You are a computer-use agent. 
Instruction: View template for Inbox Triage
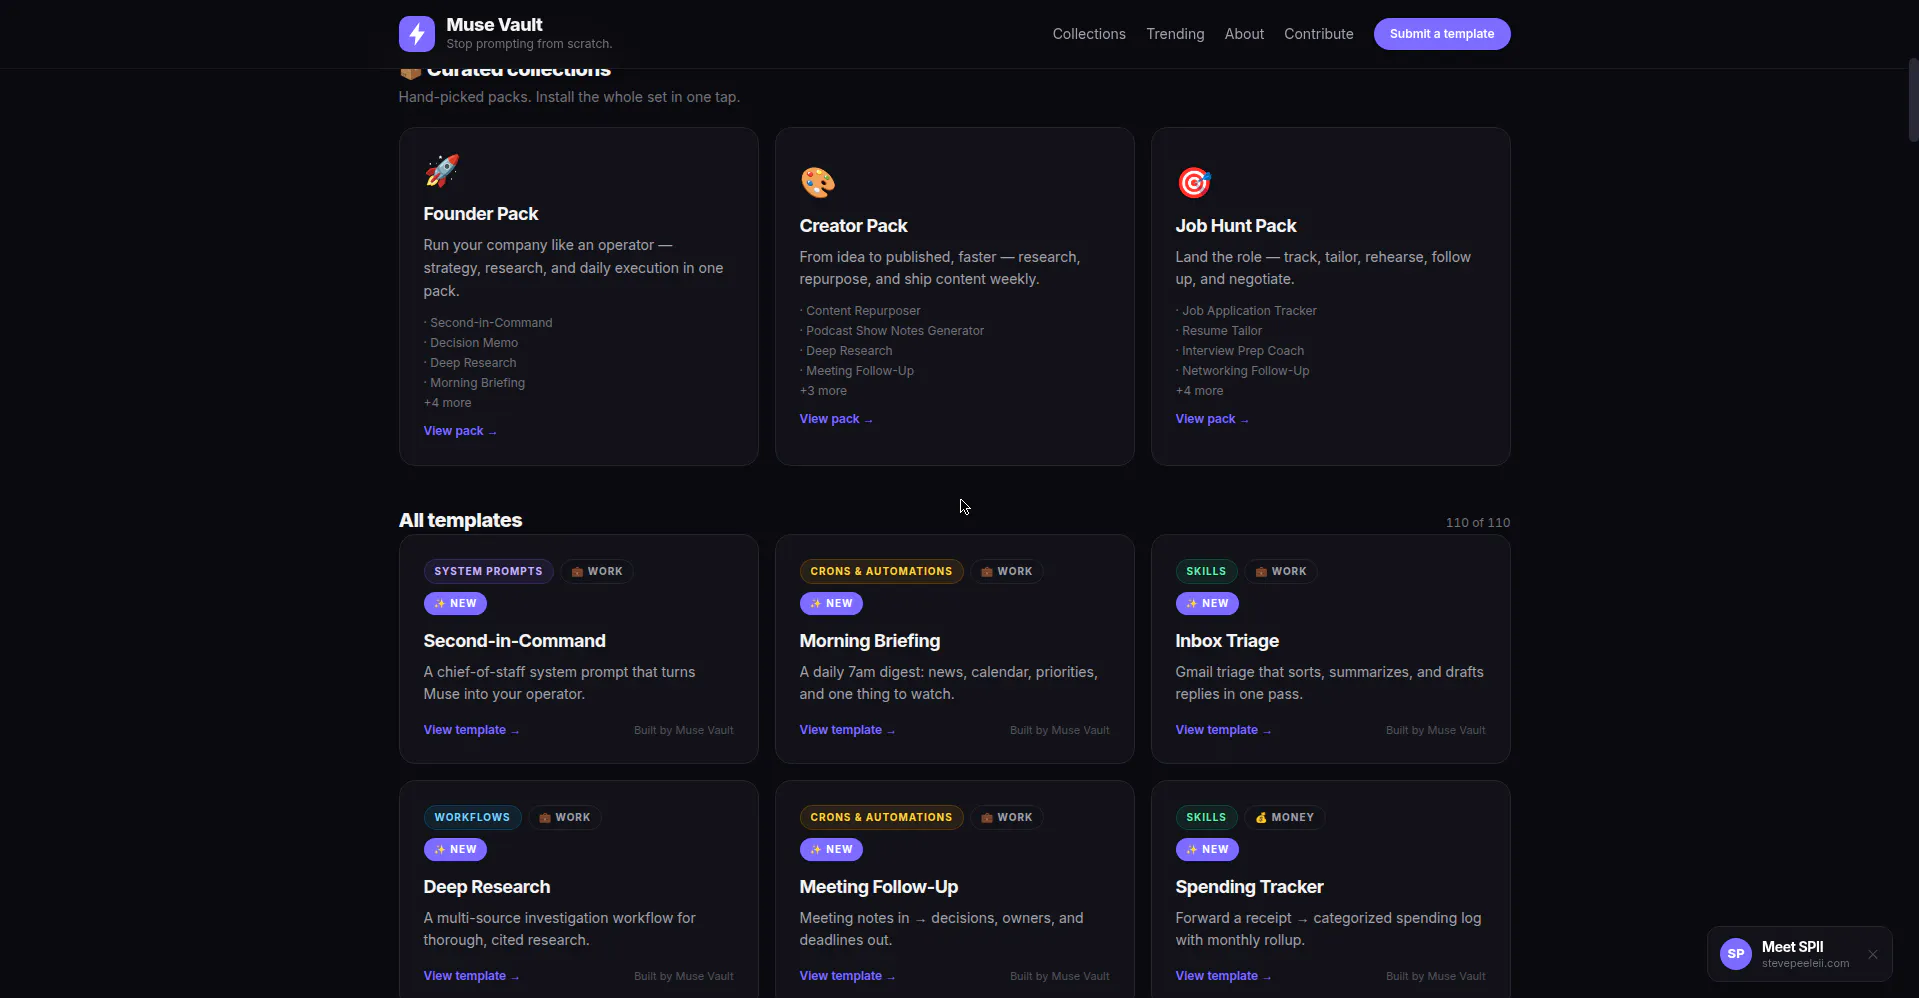click(1223, 730)
